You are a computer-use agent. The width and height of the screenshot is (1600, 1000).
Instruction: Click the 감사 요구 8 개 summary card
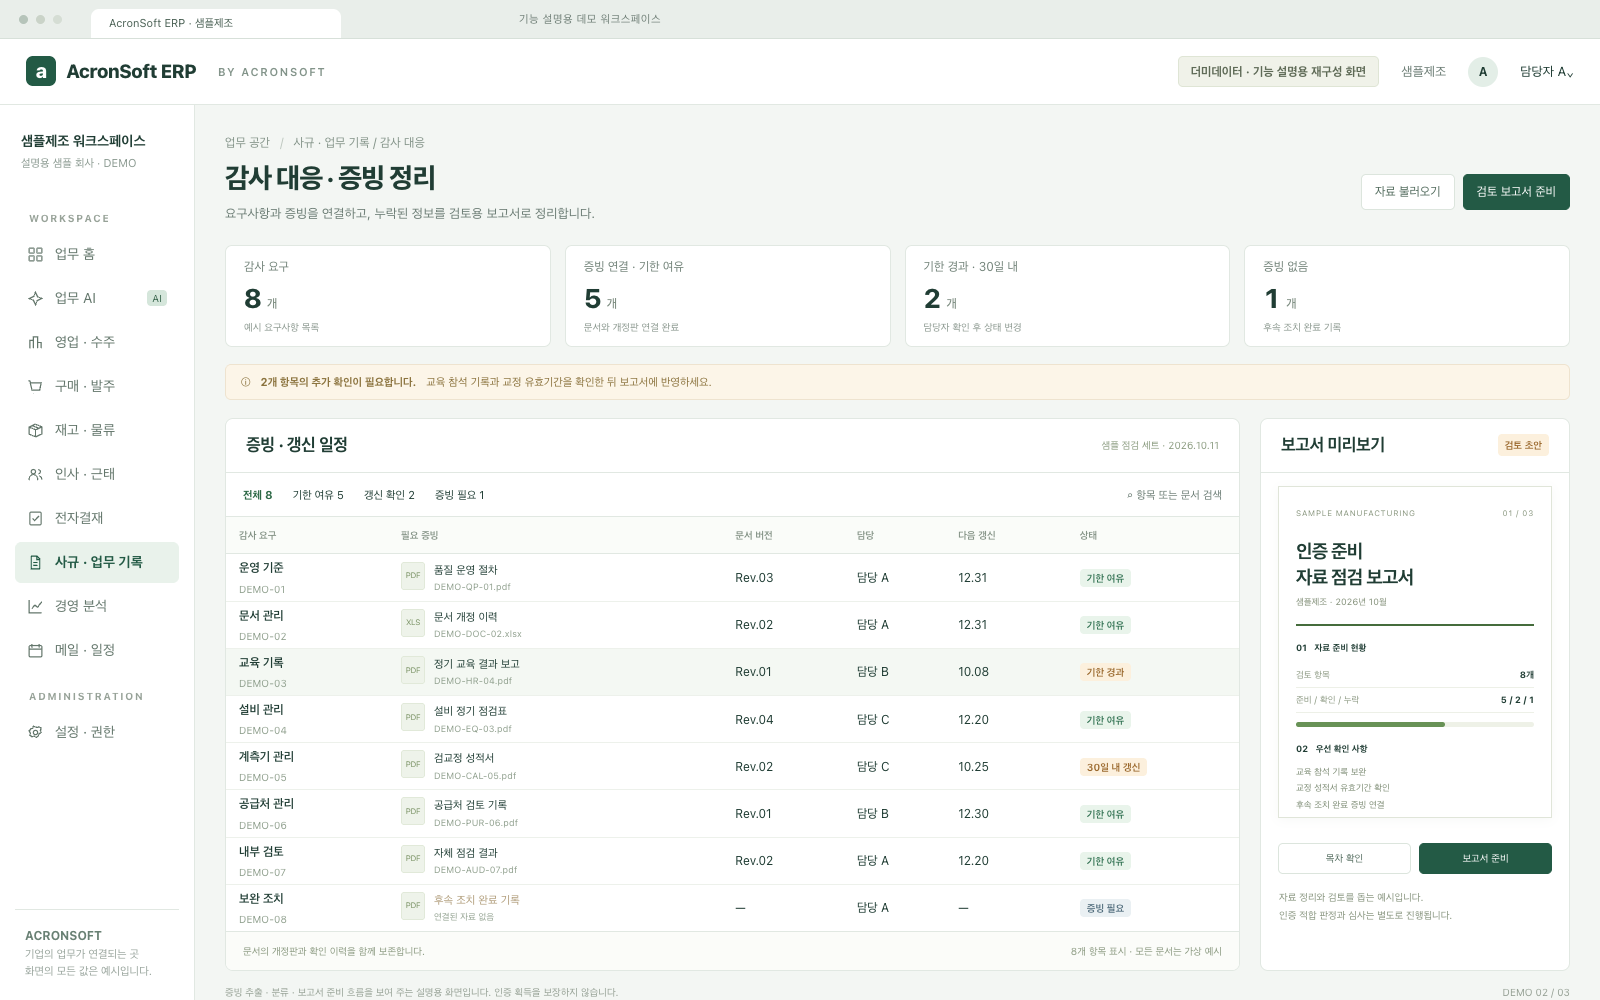(x=388, y=296)
